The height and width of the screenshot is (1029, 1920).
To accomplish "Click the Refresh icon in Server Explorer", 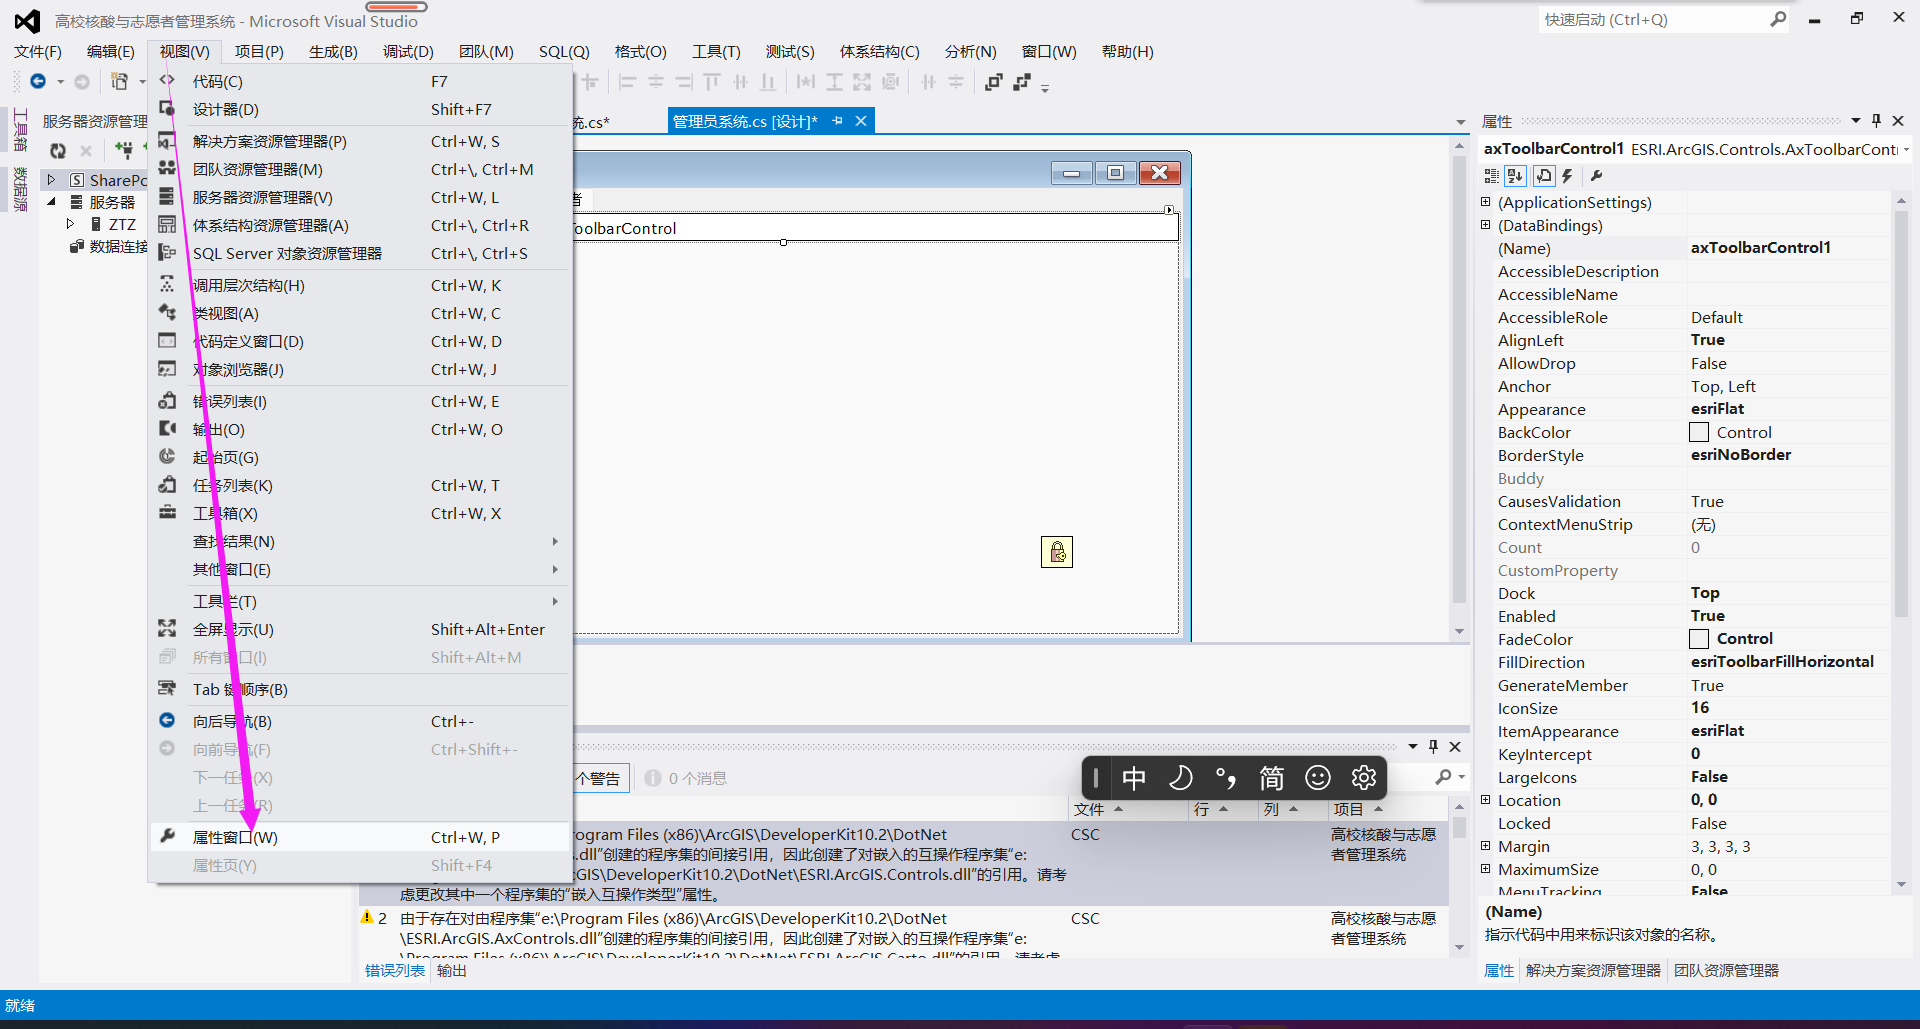I will (58, 150).
